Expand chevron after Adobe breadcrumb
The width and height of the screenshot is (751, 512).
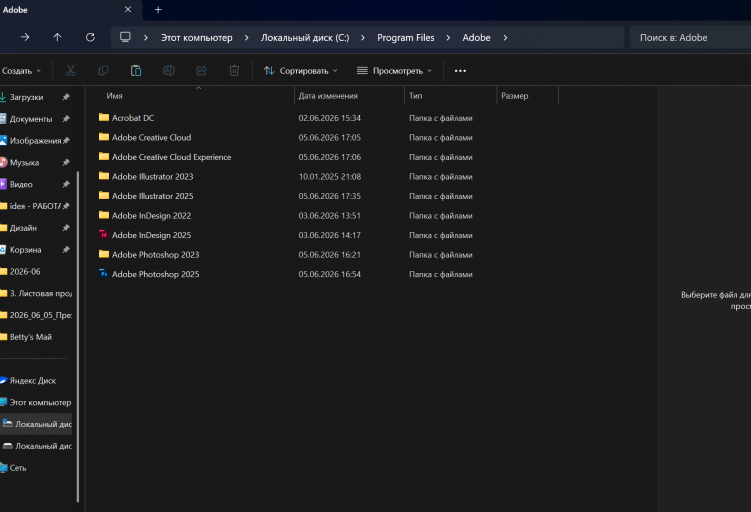point(505,38)
